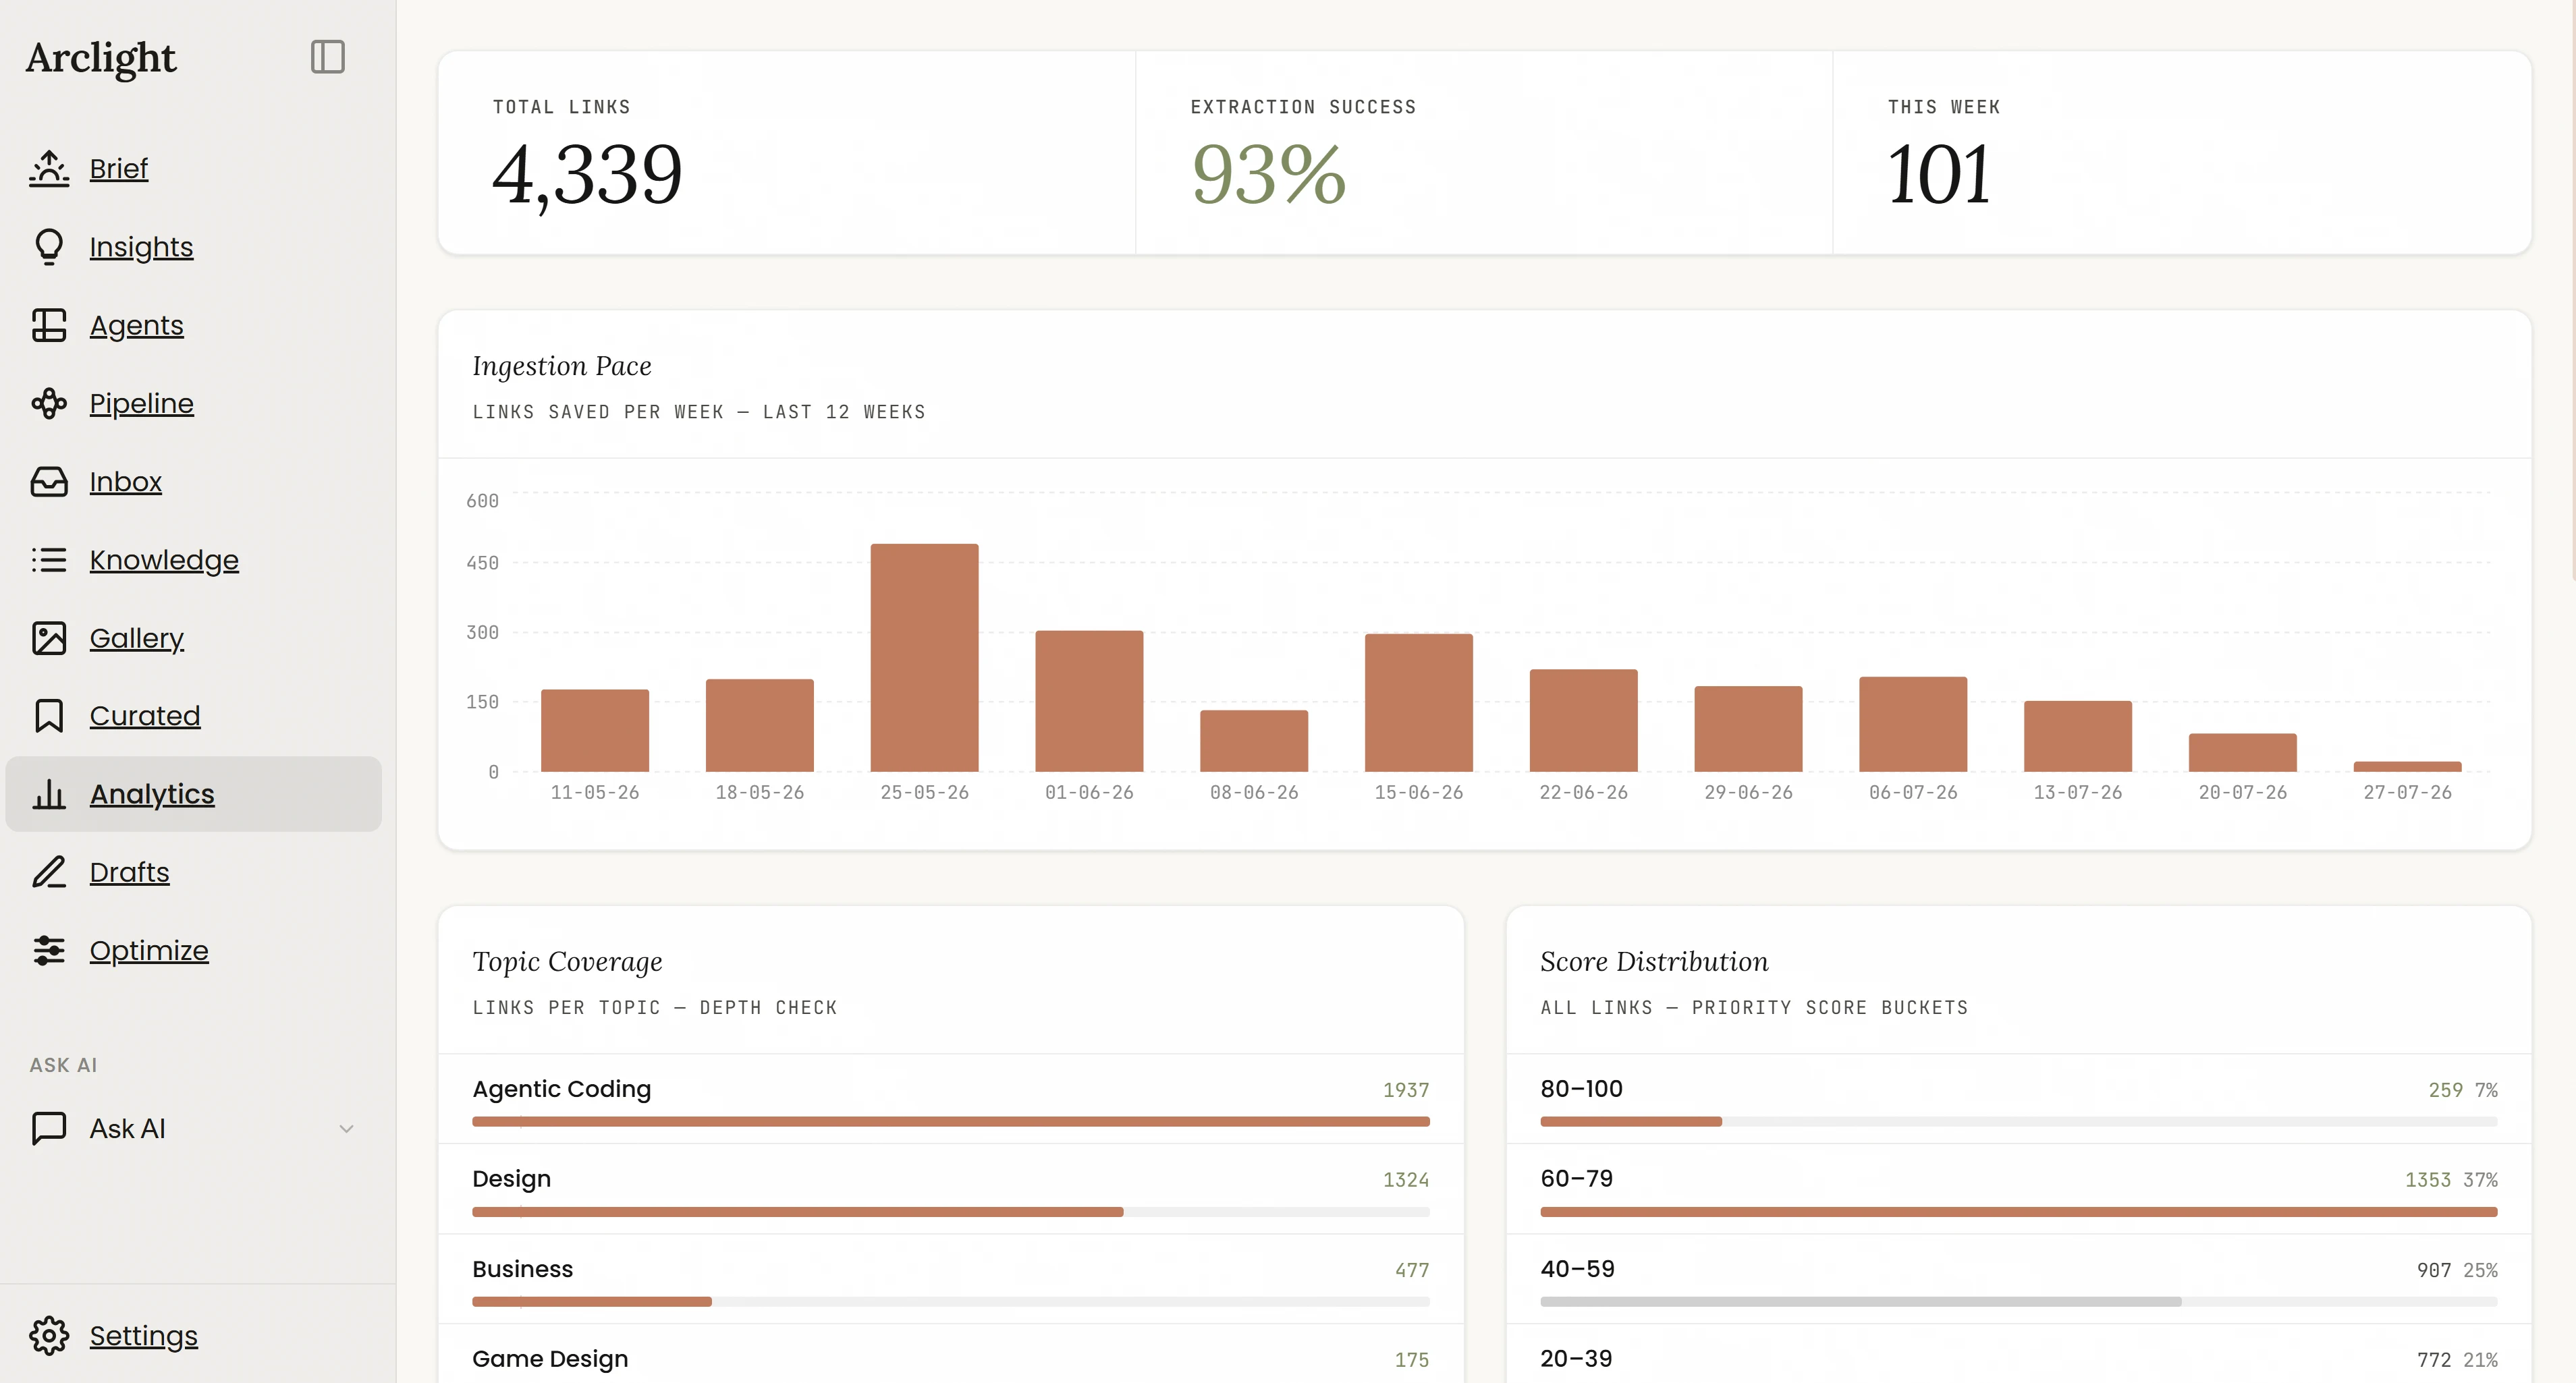
Task: Go to the Insights page
Action: click(x=141, y=246)
